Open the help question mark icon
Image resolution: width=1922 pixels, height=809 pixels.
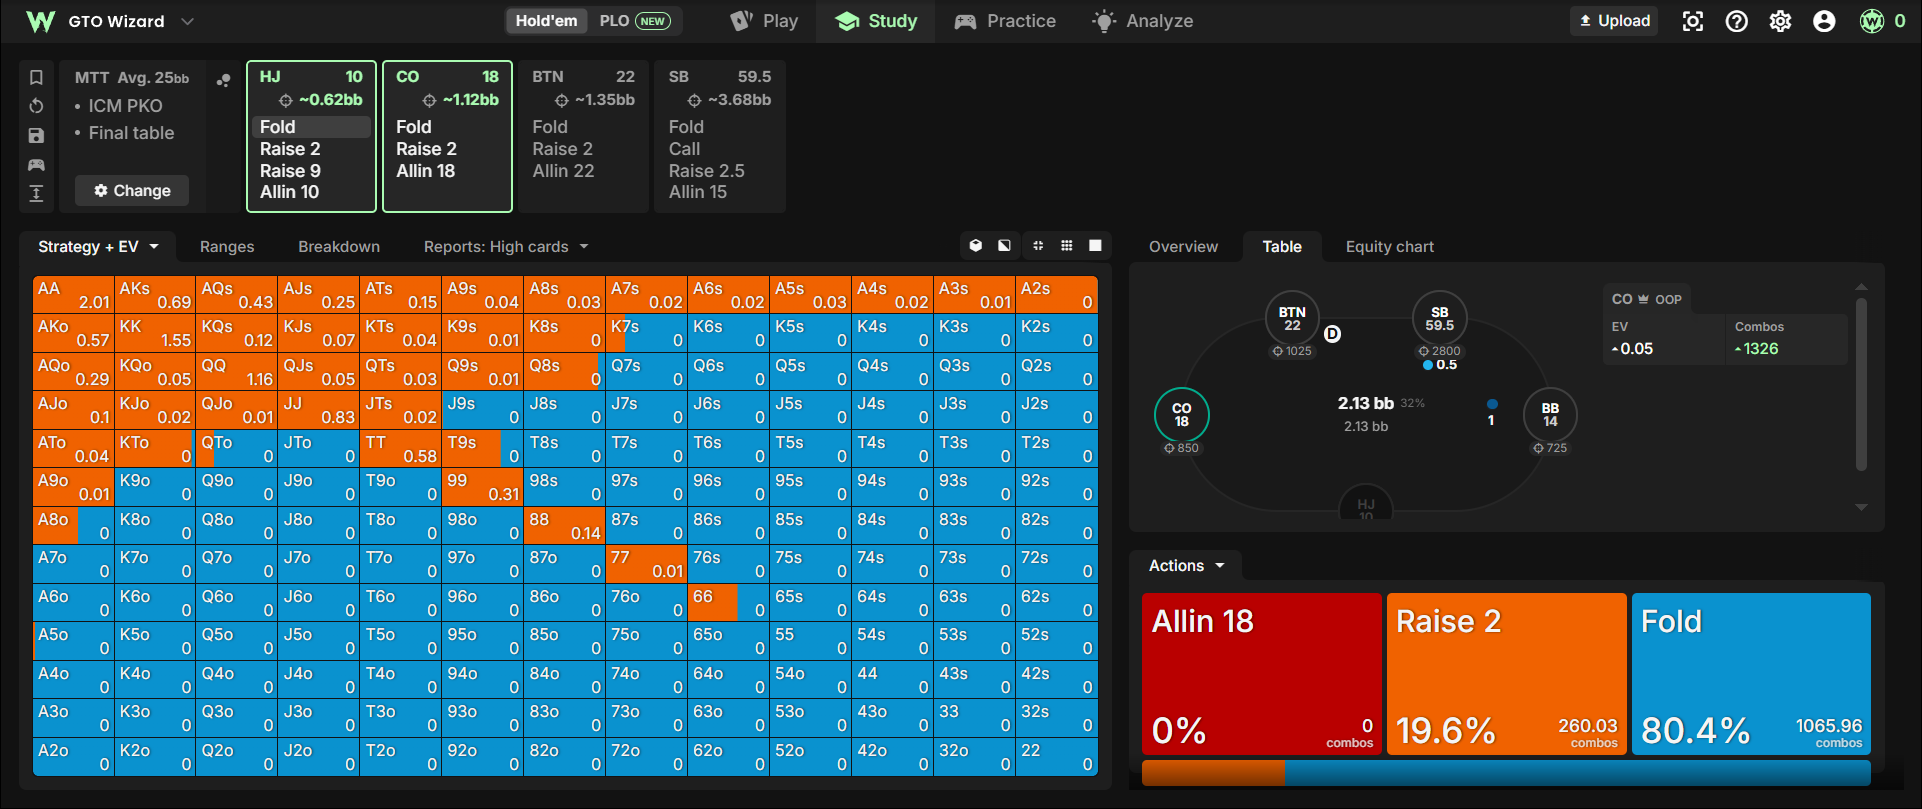(x=1737, y=21)
